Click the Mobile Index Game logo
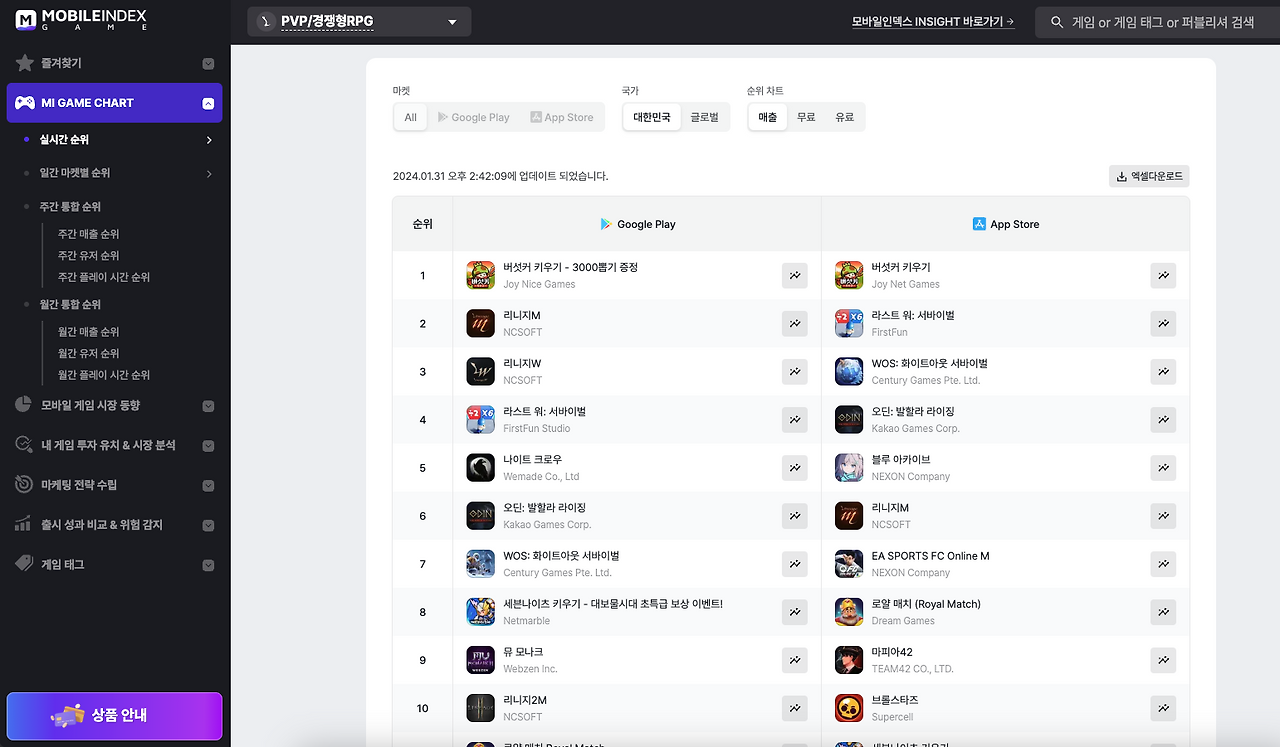The width and height of the screenshot is (1280, 747). 82,21
